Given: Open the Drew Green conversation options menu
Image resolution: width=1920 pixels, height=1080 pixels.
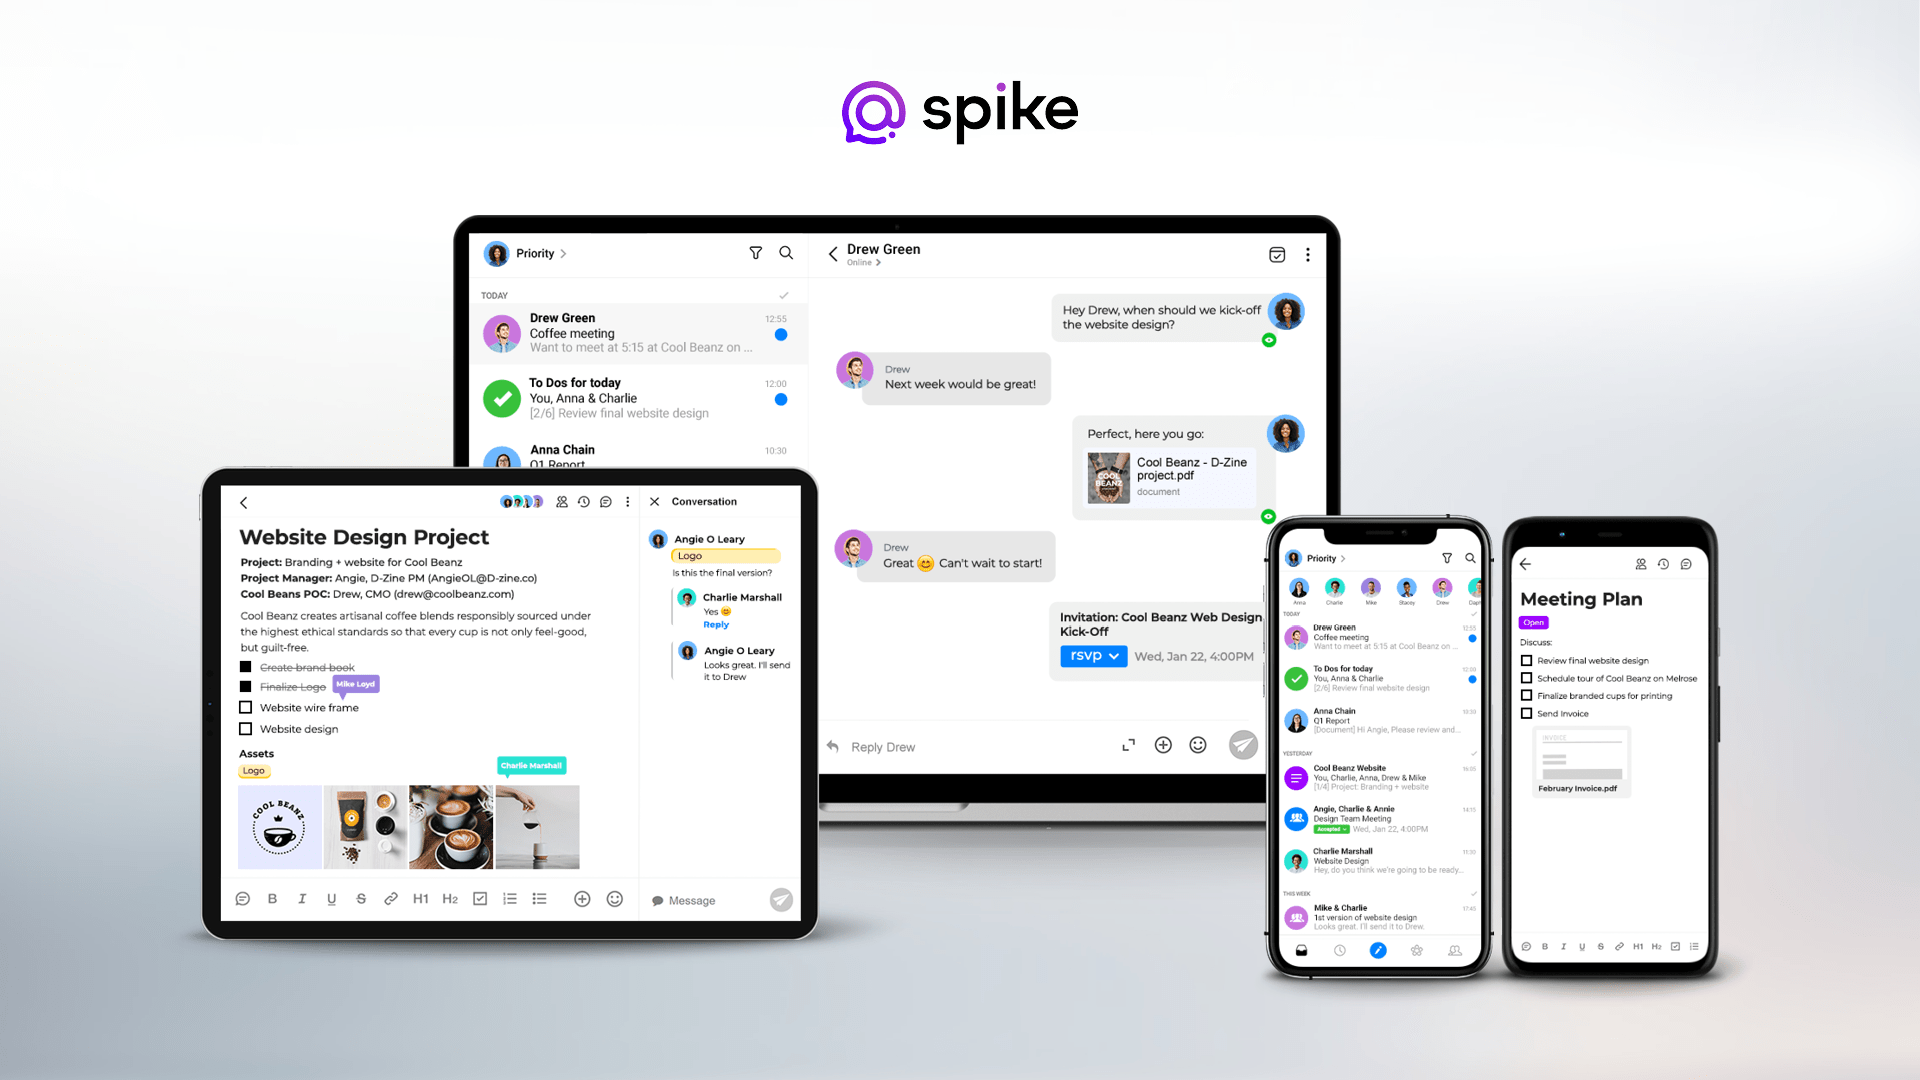Looking at the screenshot, I should [x=1308, y=253].
